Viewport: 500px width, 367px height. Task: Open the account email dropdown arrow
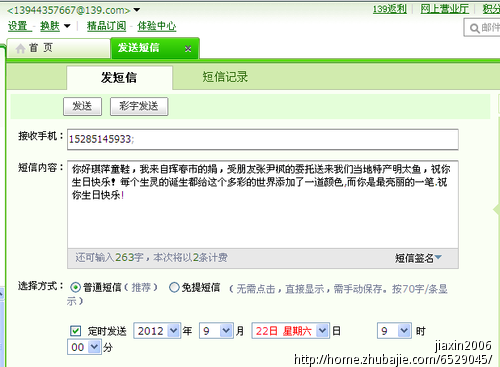pos(137,10)
